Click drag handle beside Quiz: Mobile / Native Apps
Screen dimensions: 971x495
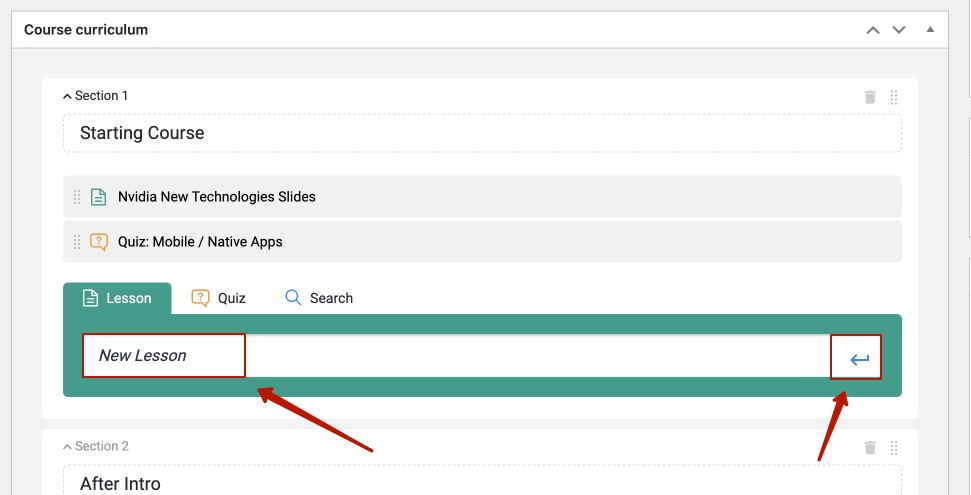[77, 242]
